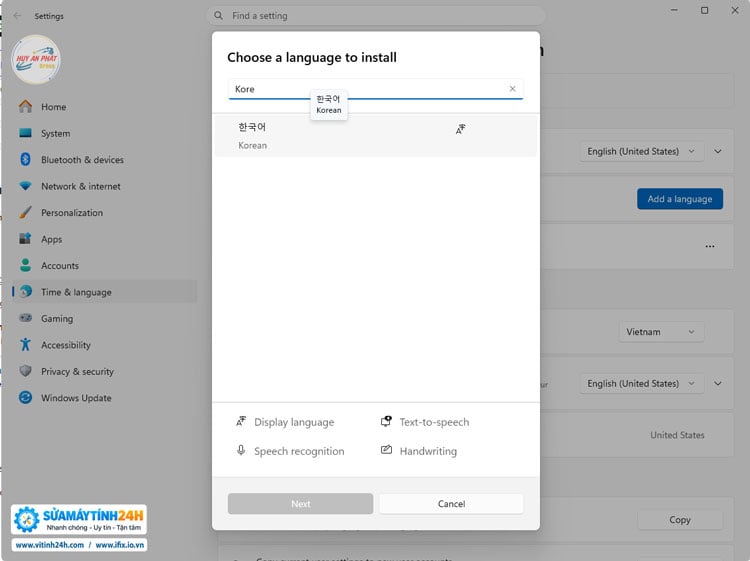Clear the language search text

pyautogui.click(x=512, y=89)
